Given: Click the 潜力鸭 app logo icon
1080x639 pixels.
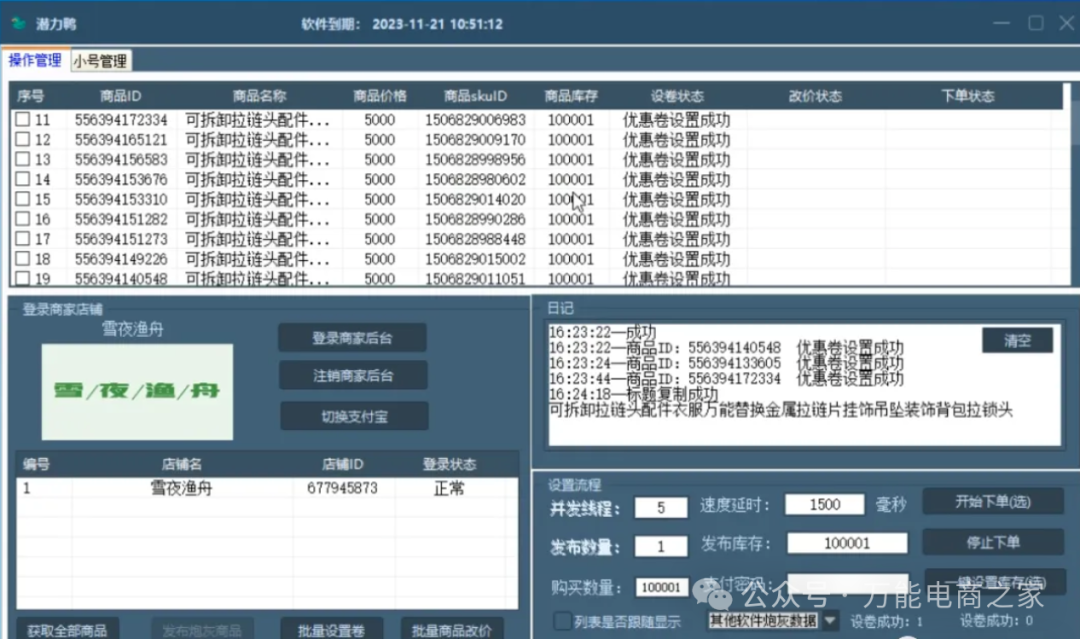Looking at the screenshot, I should click(18, 23).
